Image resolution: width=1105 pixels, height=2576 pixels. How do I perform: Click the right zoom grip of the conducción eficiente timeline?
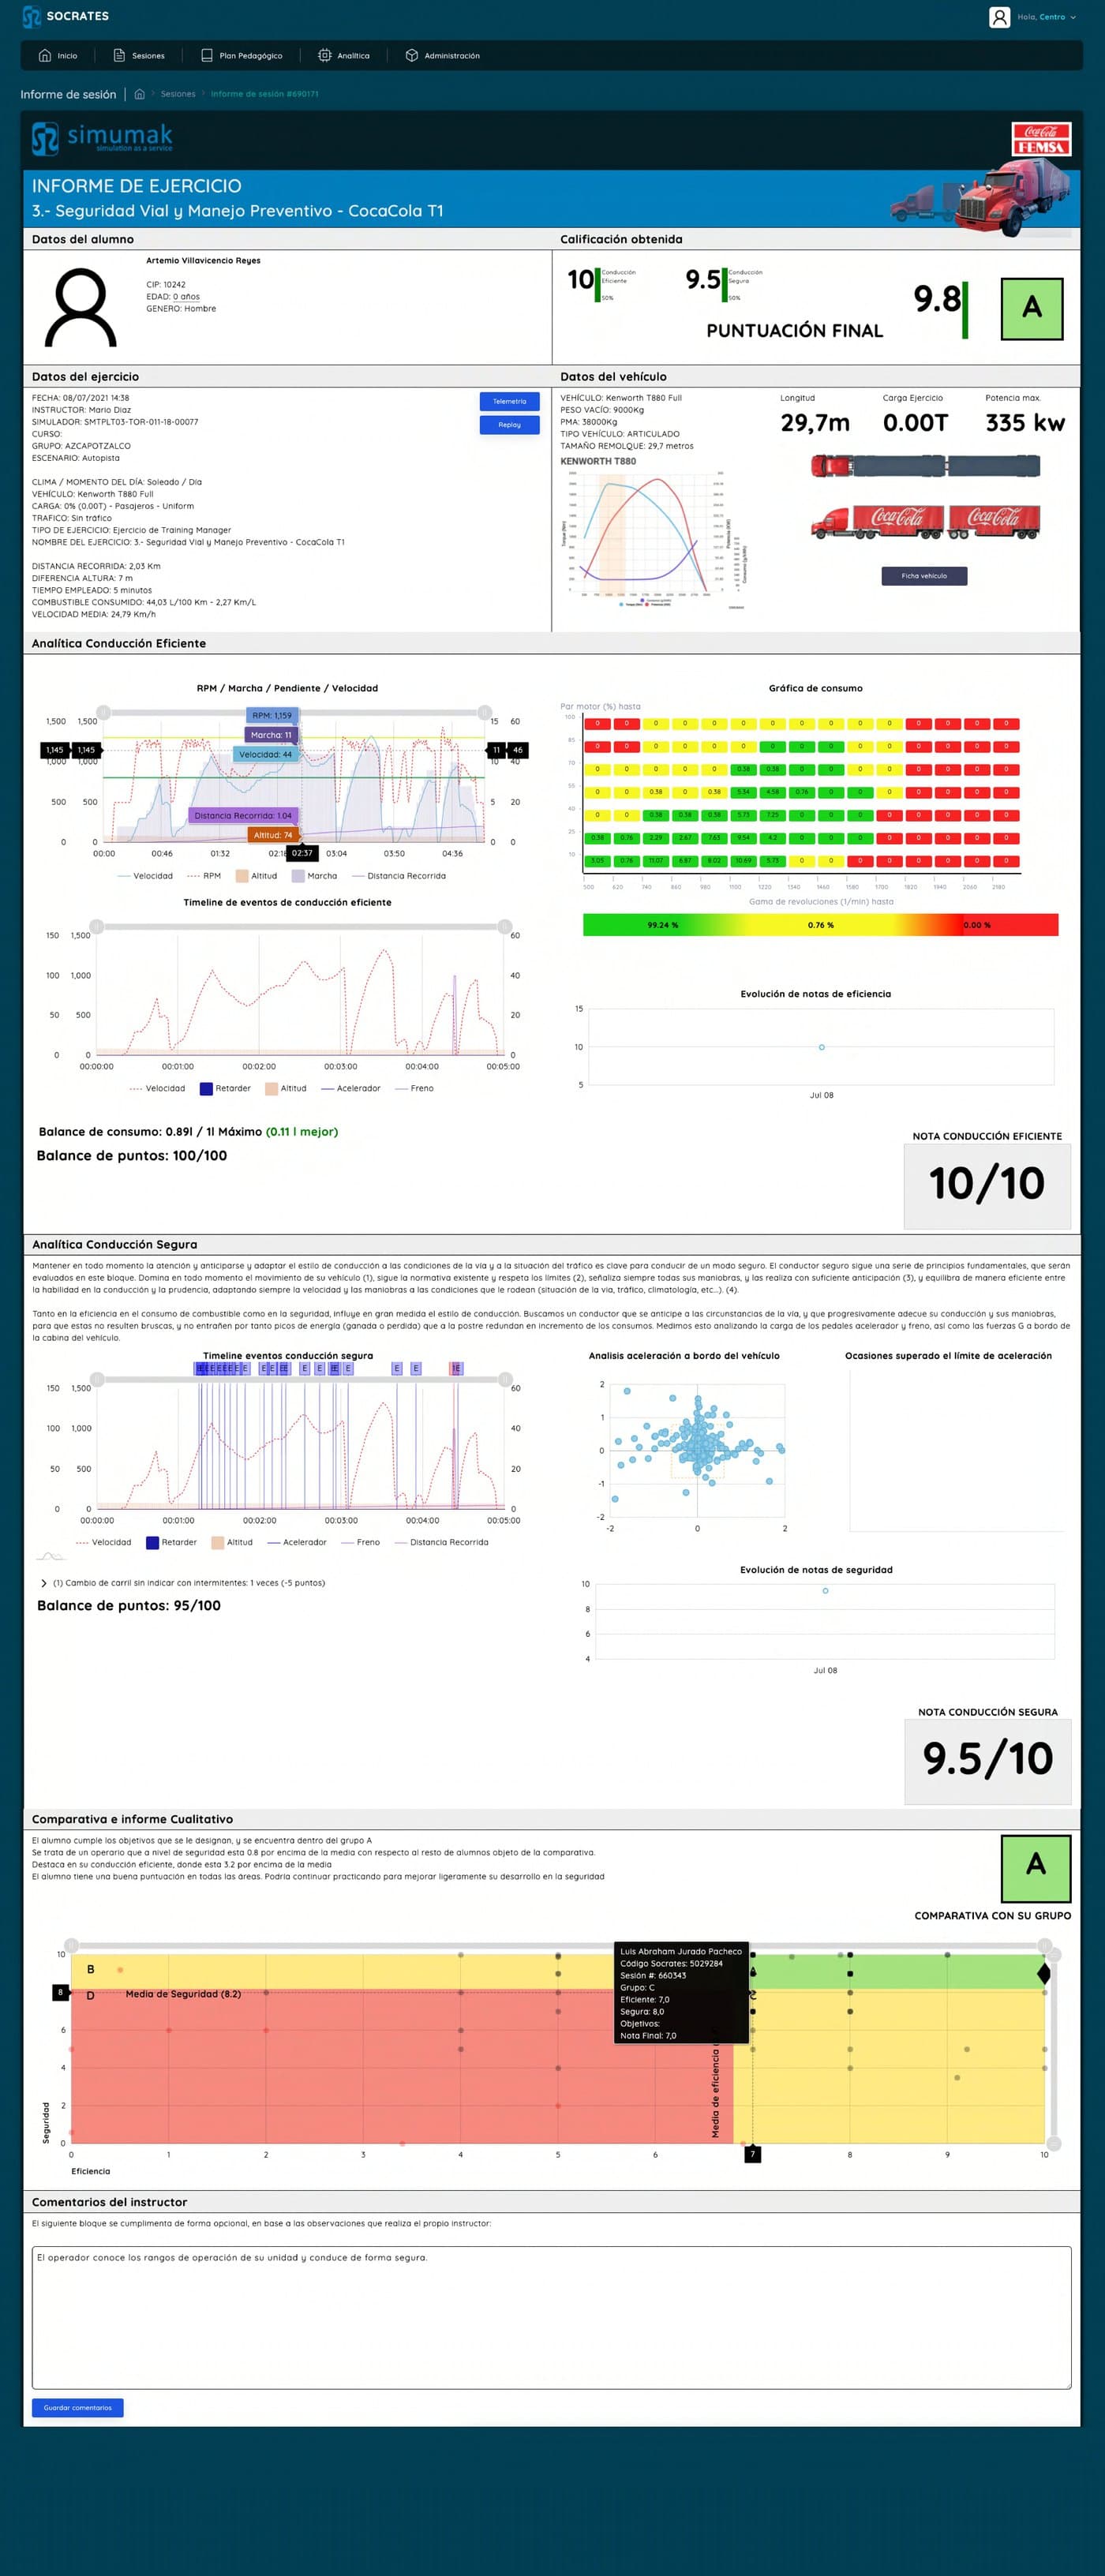(x=505, y=926)
